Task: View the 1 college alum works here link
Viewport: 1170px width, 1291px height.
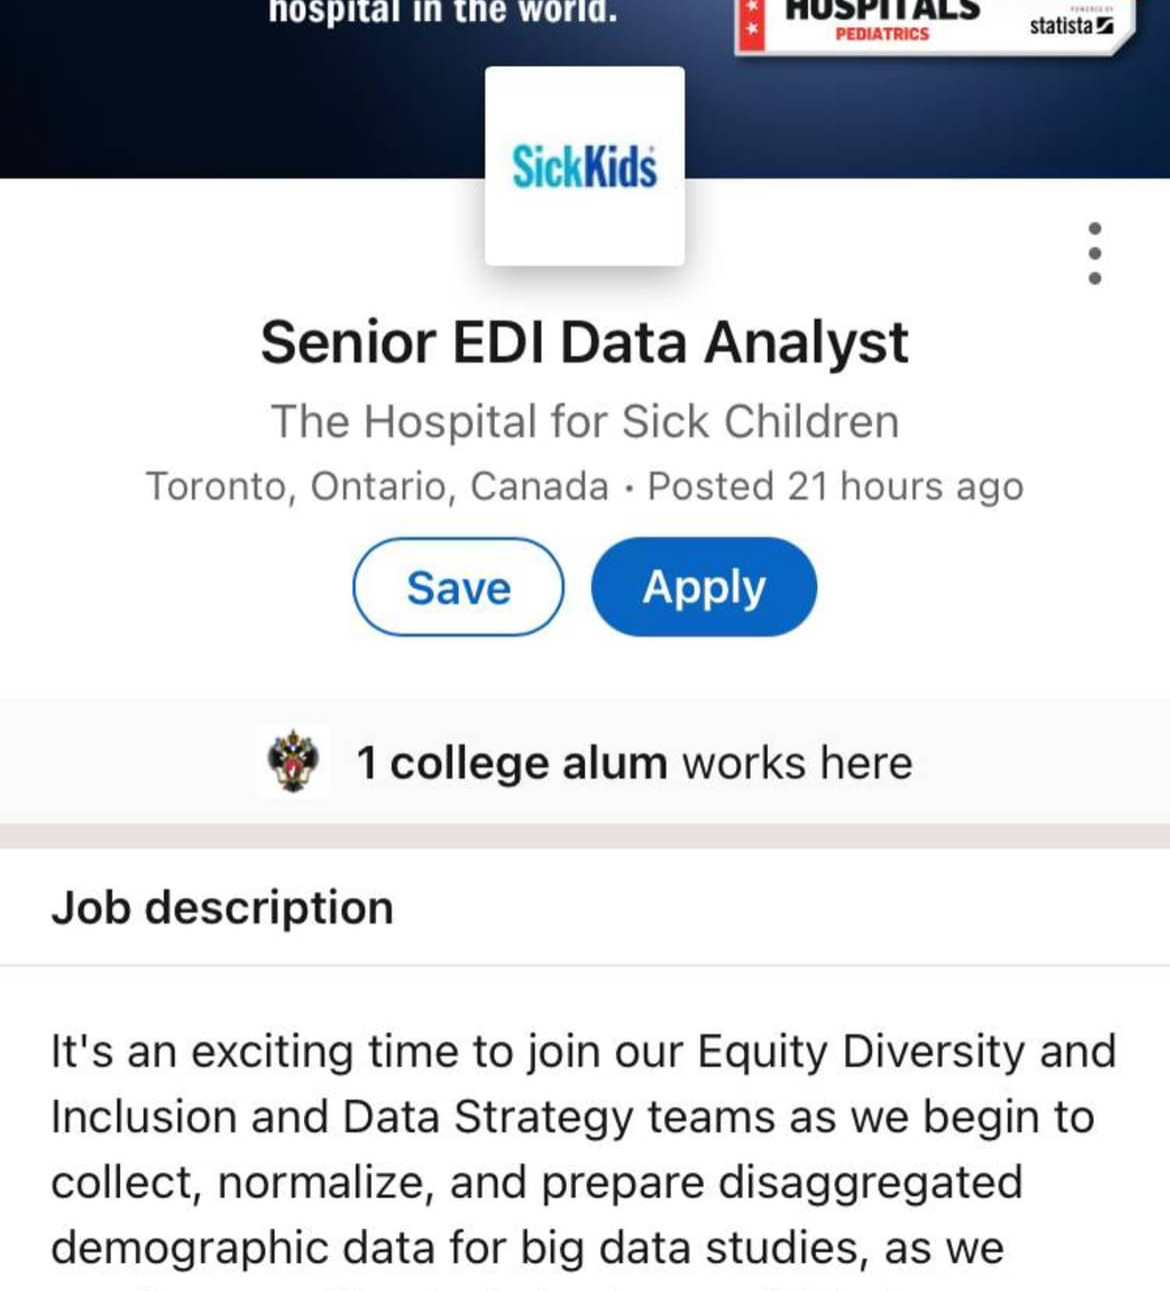Action: (634, 763)
